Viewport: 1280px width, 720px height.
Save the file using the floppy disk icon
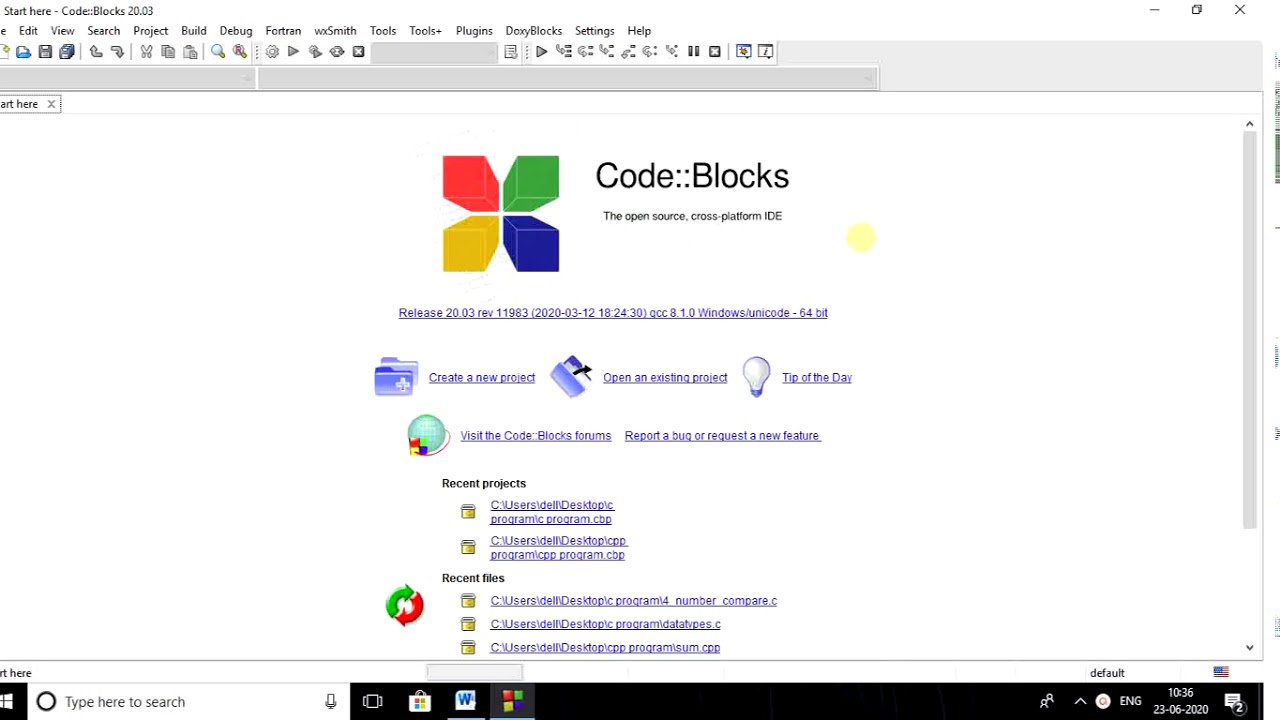click(45, 52)
